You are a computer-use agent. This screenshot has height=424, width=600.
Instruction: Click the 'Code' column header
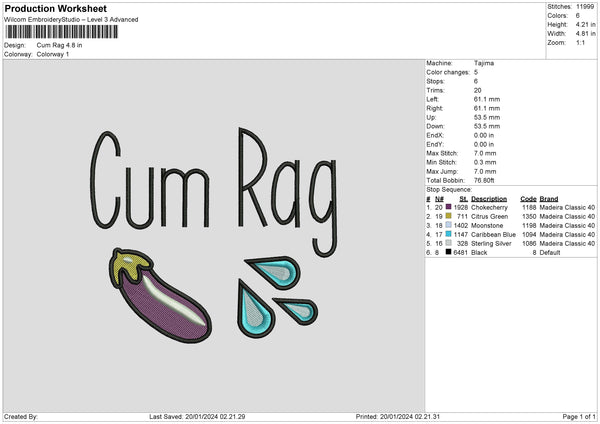tap(528, 199)
